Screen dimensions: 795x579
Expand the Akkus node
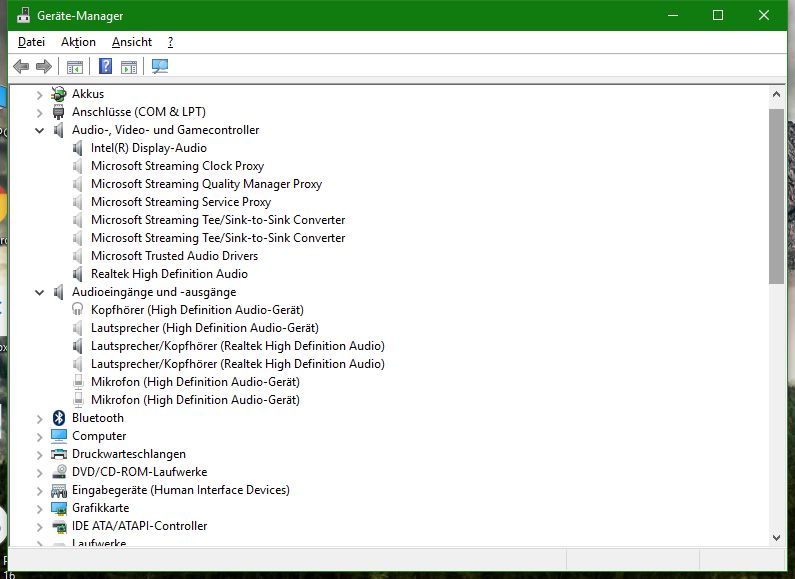40,94
